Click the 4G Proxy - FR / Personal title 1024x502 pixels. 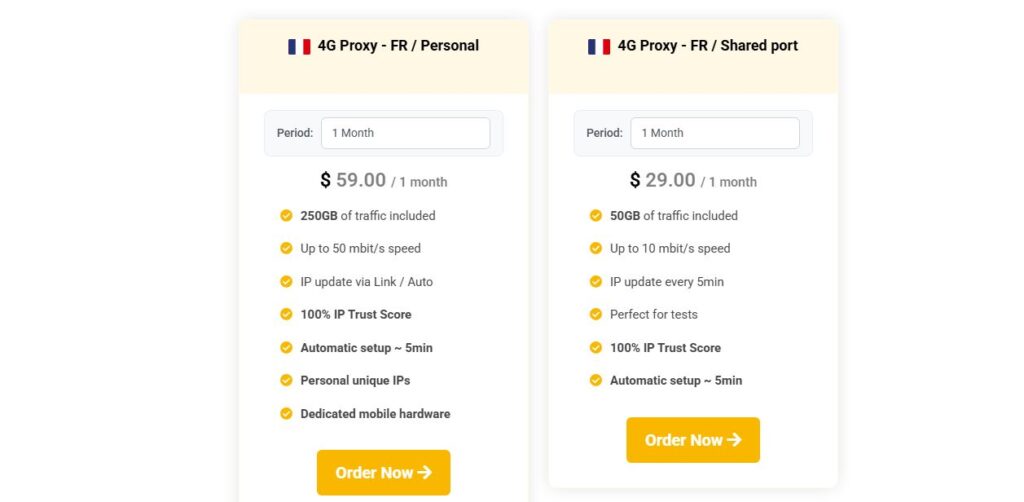[x=398, y=45]
